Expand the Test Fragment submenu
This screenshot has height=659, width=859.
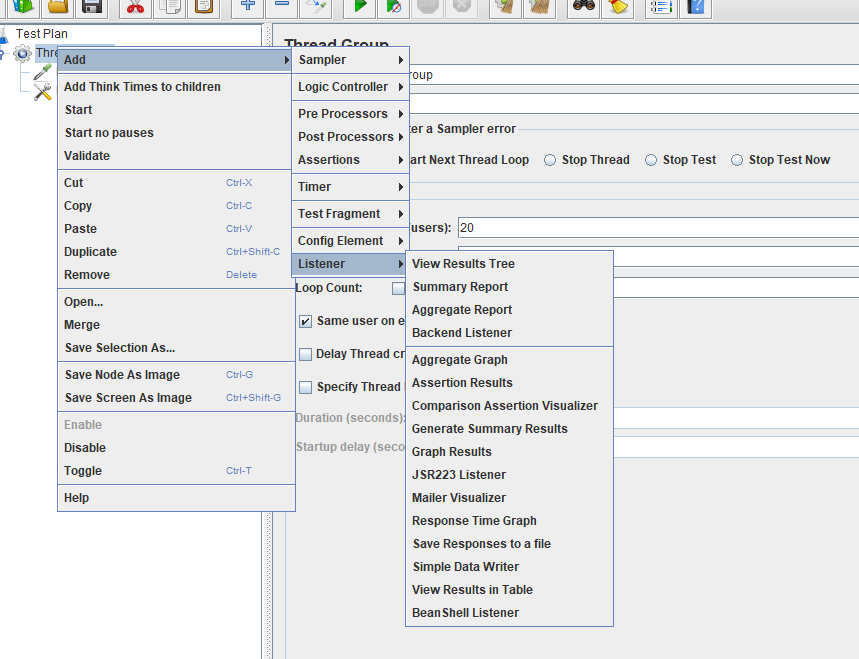351,214
